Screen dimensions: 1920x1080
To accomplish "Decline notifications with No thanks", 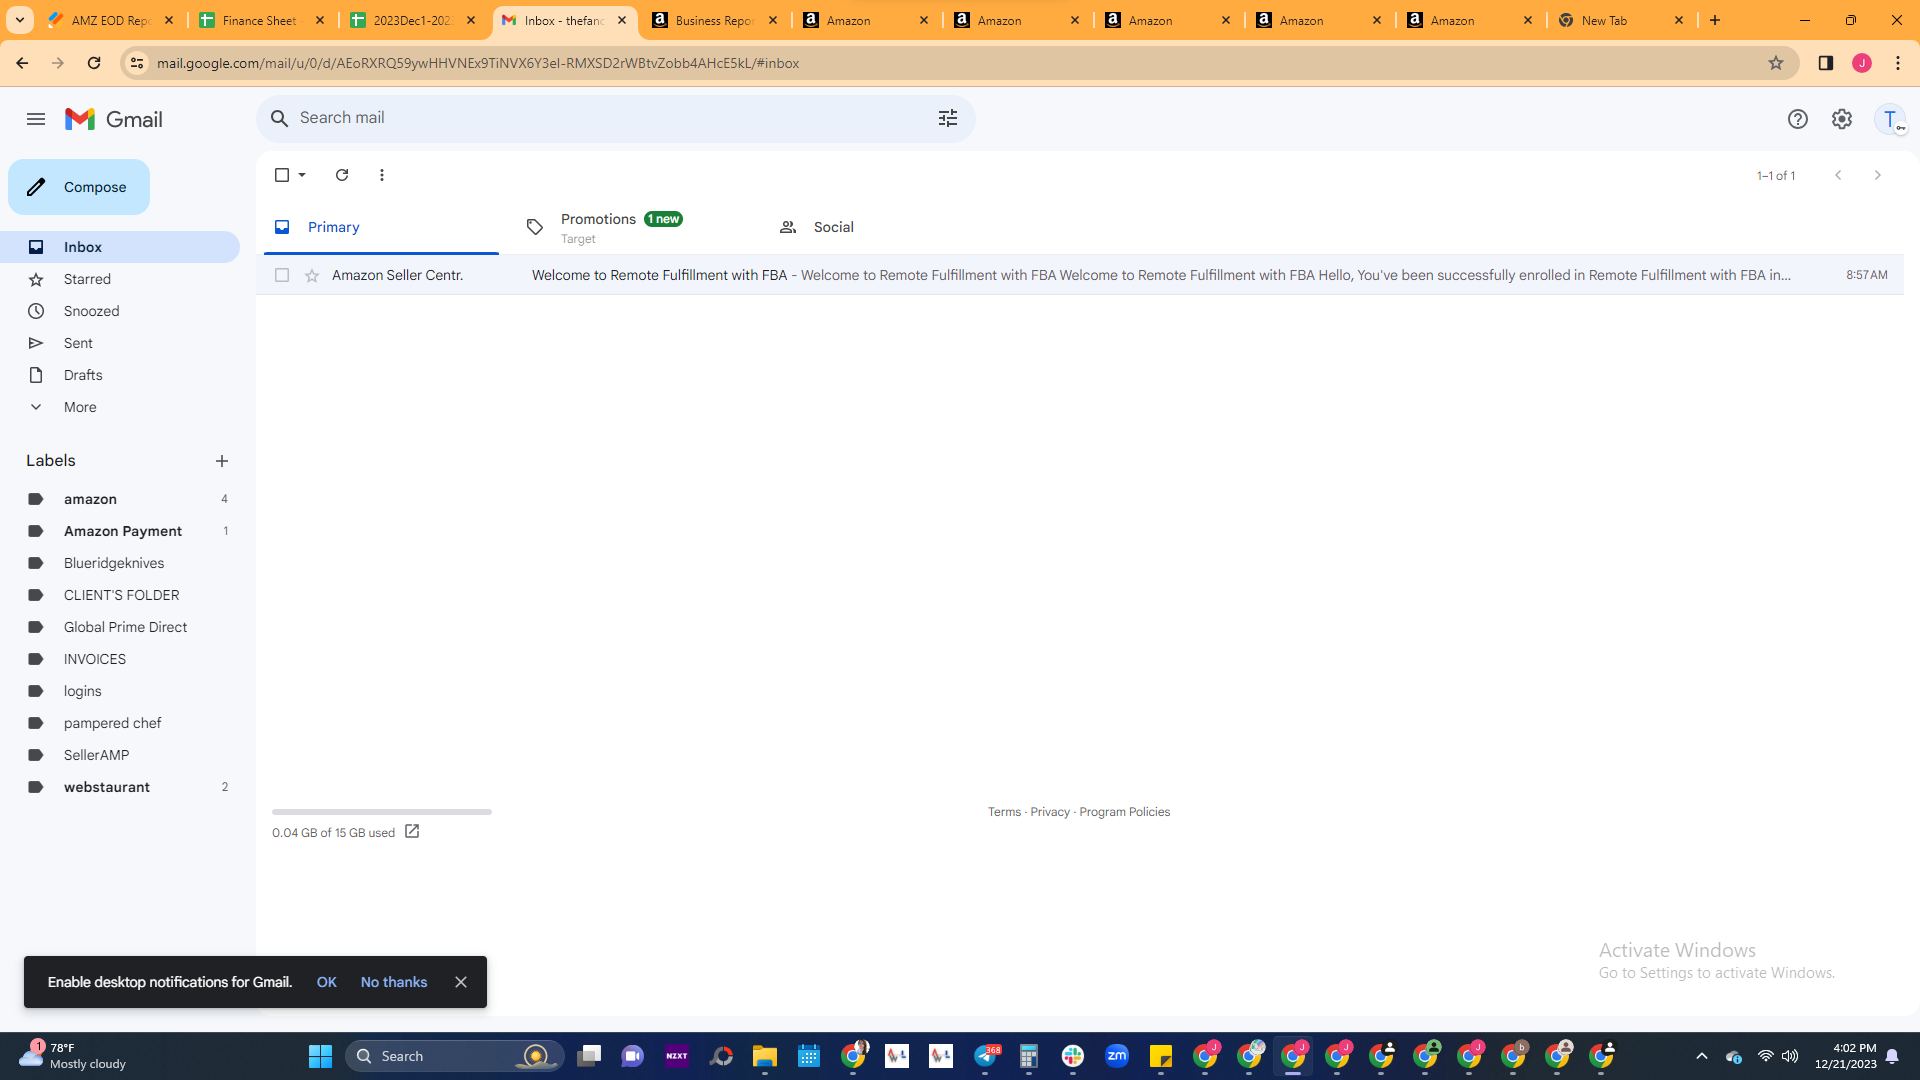I will coord(394,982).
